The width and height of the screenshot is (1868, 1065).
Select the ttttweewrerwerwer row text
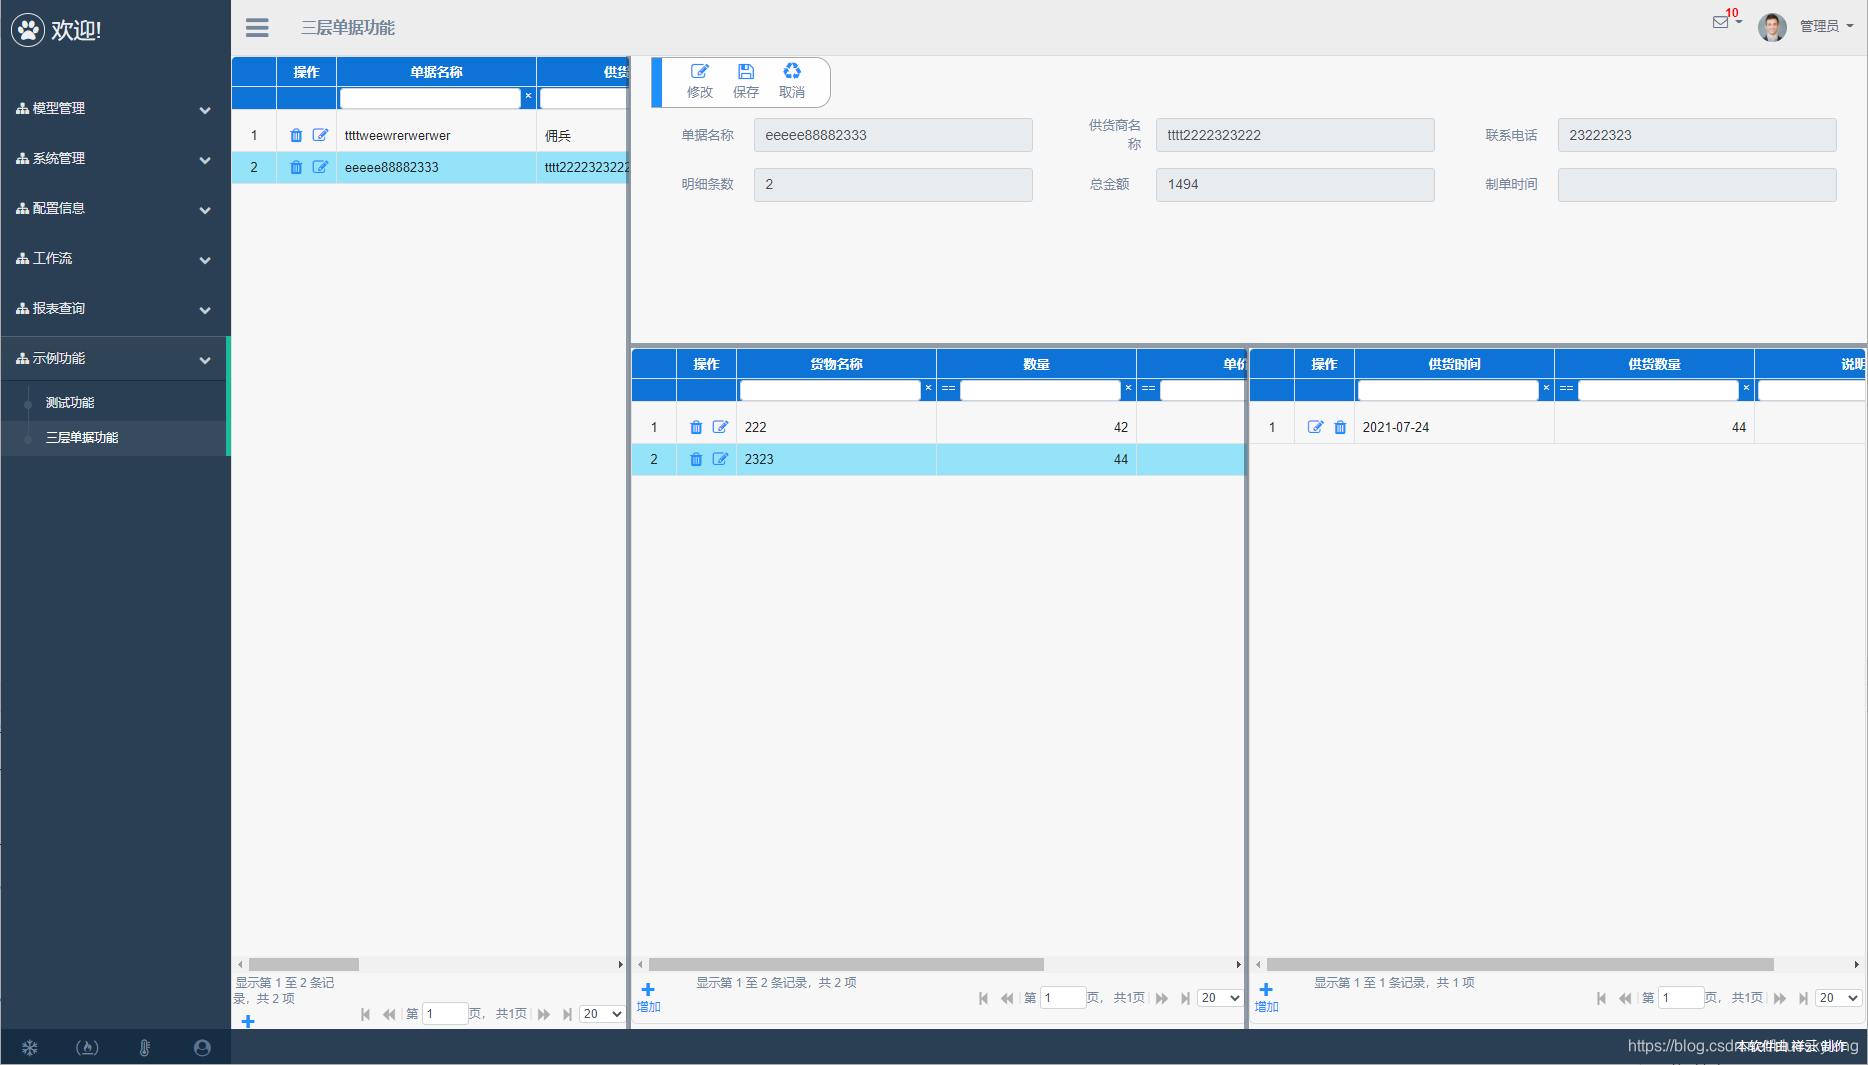coord(397,136)
